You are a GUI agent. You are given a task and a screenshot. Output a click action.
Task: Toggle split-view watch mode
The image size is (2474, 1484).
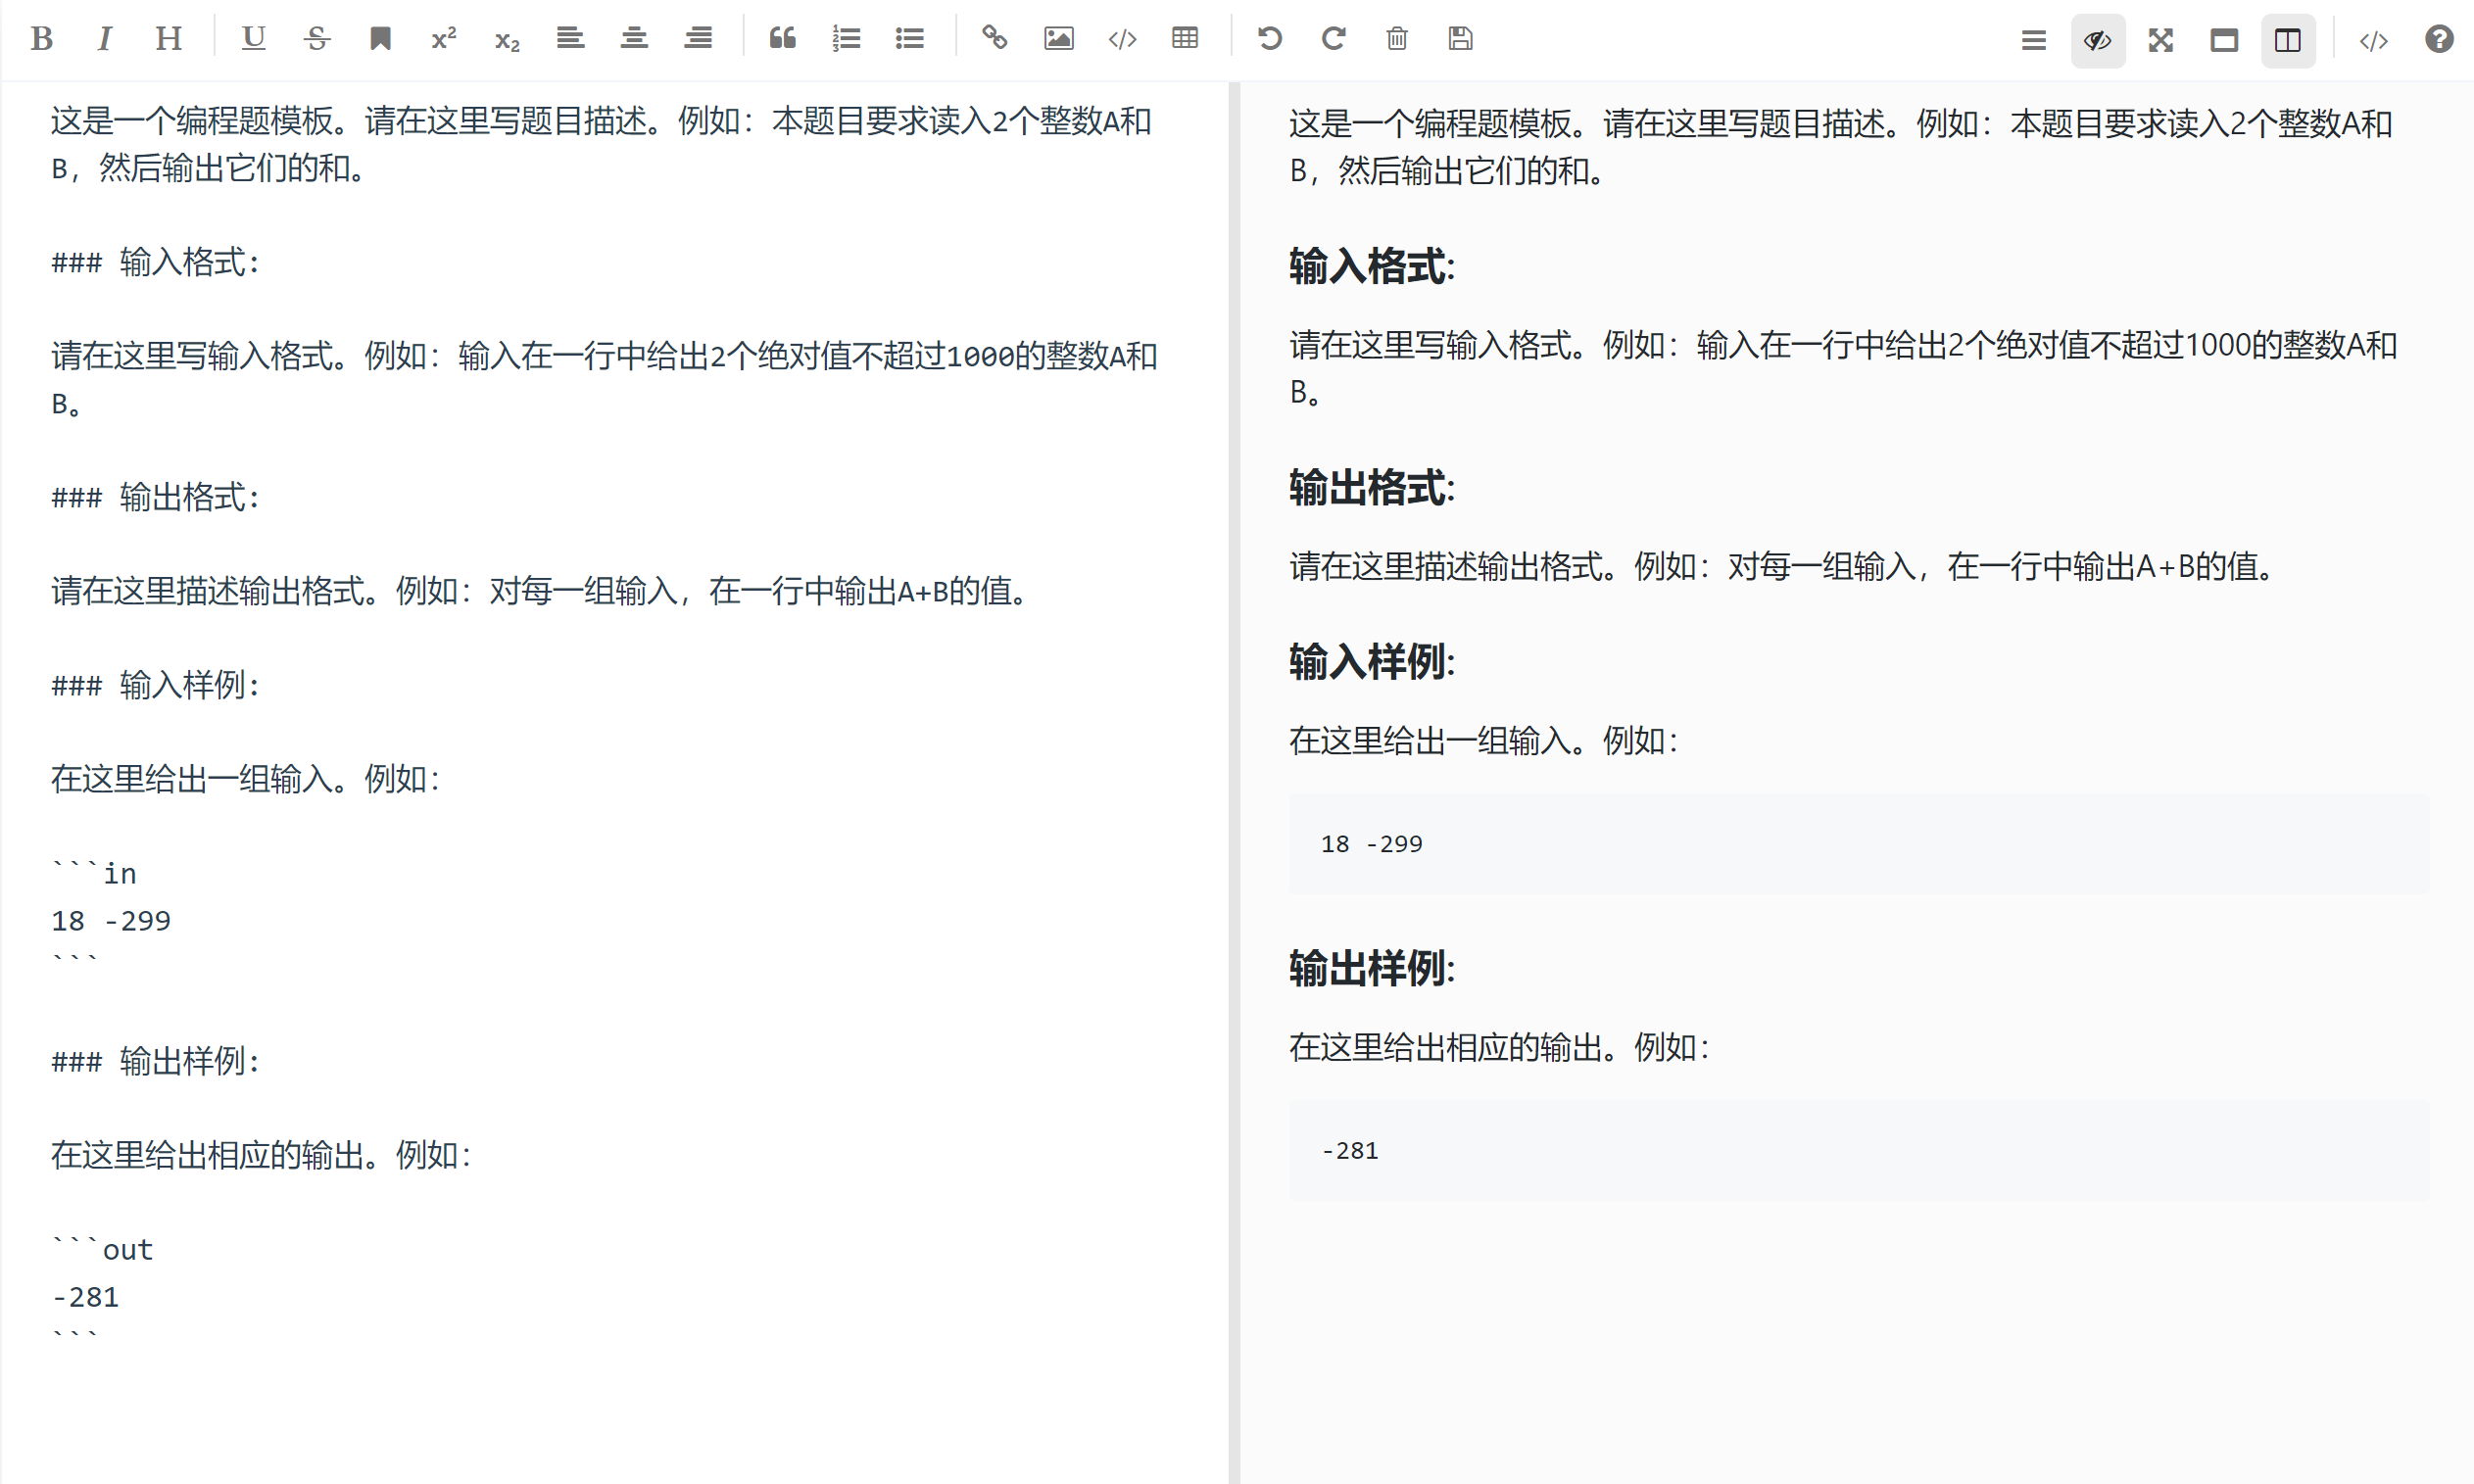pos(2288,40)
